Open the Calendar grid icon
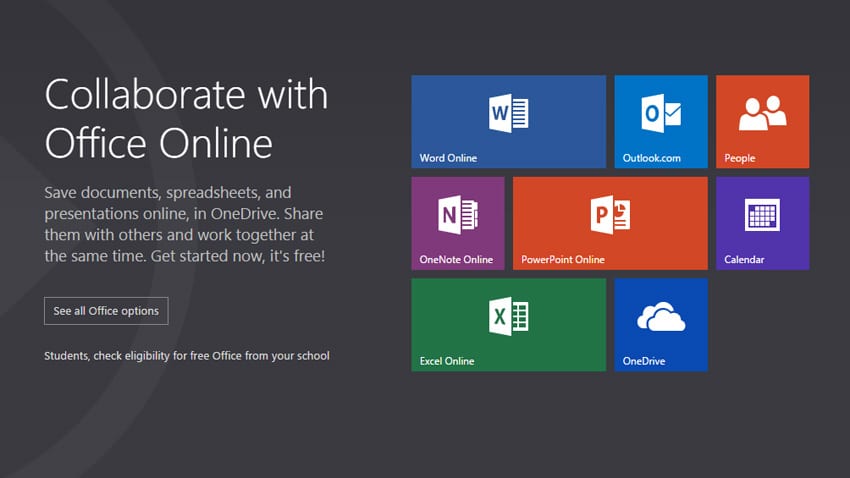 762,215
